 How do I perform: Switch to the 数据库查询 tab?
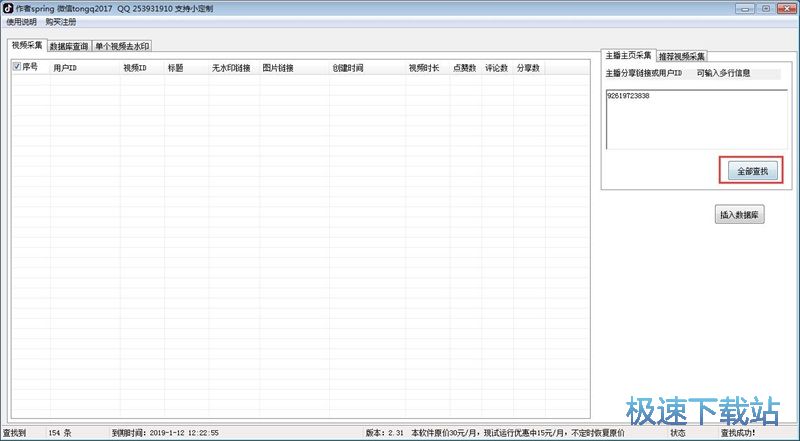pos(69,46)
